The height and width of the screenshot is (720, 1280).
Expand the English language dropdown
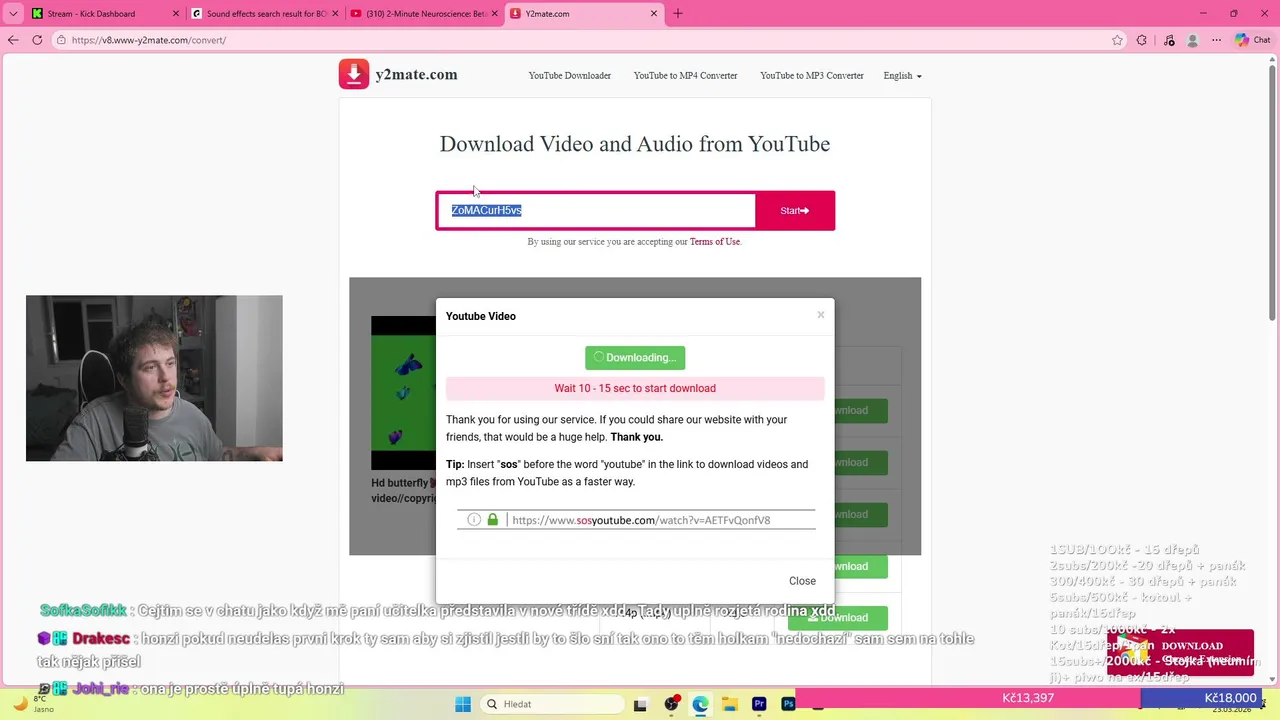tap(902, 76)
